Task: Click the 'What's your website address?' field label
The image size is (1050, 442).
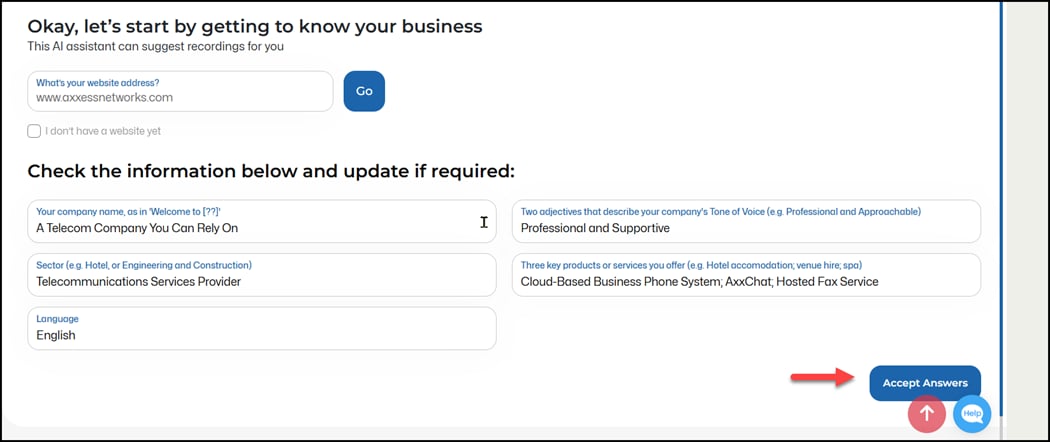Action: tap(97, 82)
